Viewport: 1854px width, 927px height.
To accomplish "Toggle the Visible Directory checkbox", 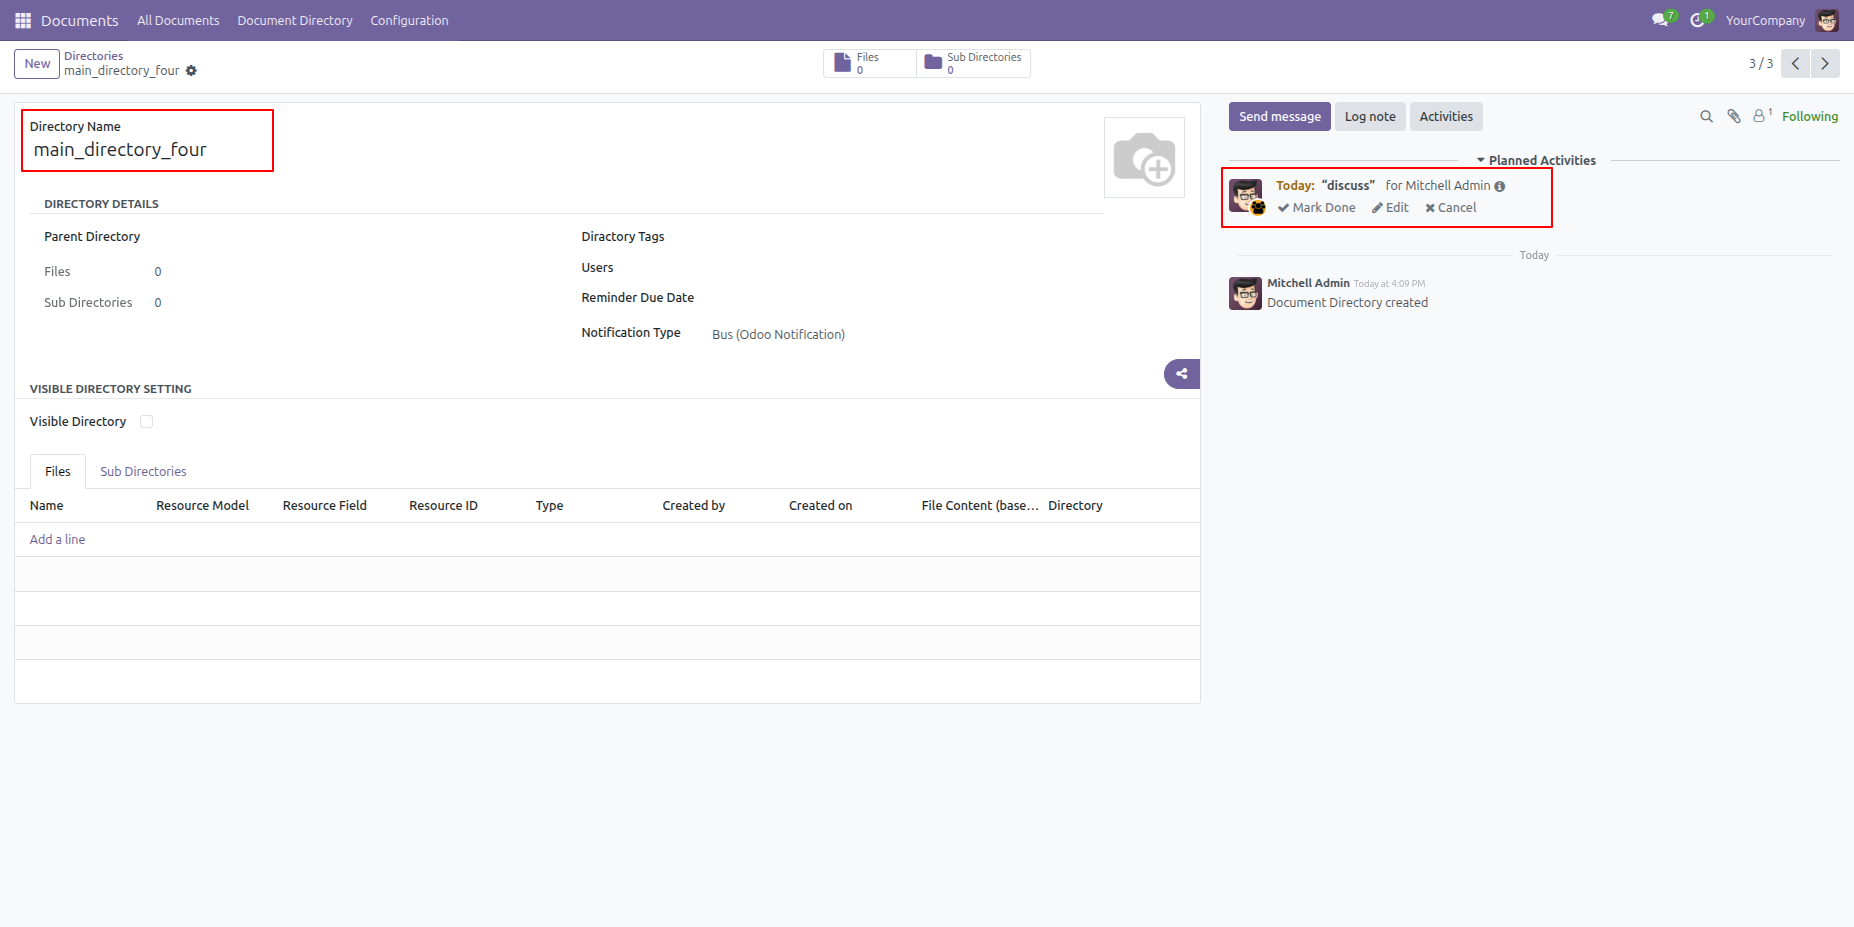I will point(147,422).
